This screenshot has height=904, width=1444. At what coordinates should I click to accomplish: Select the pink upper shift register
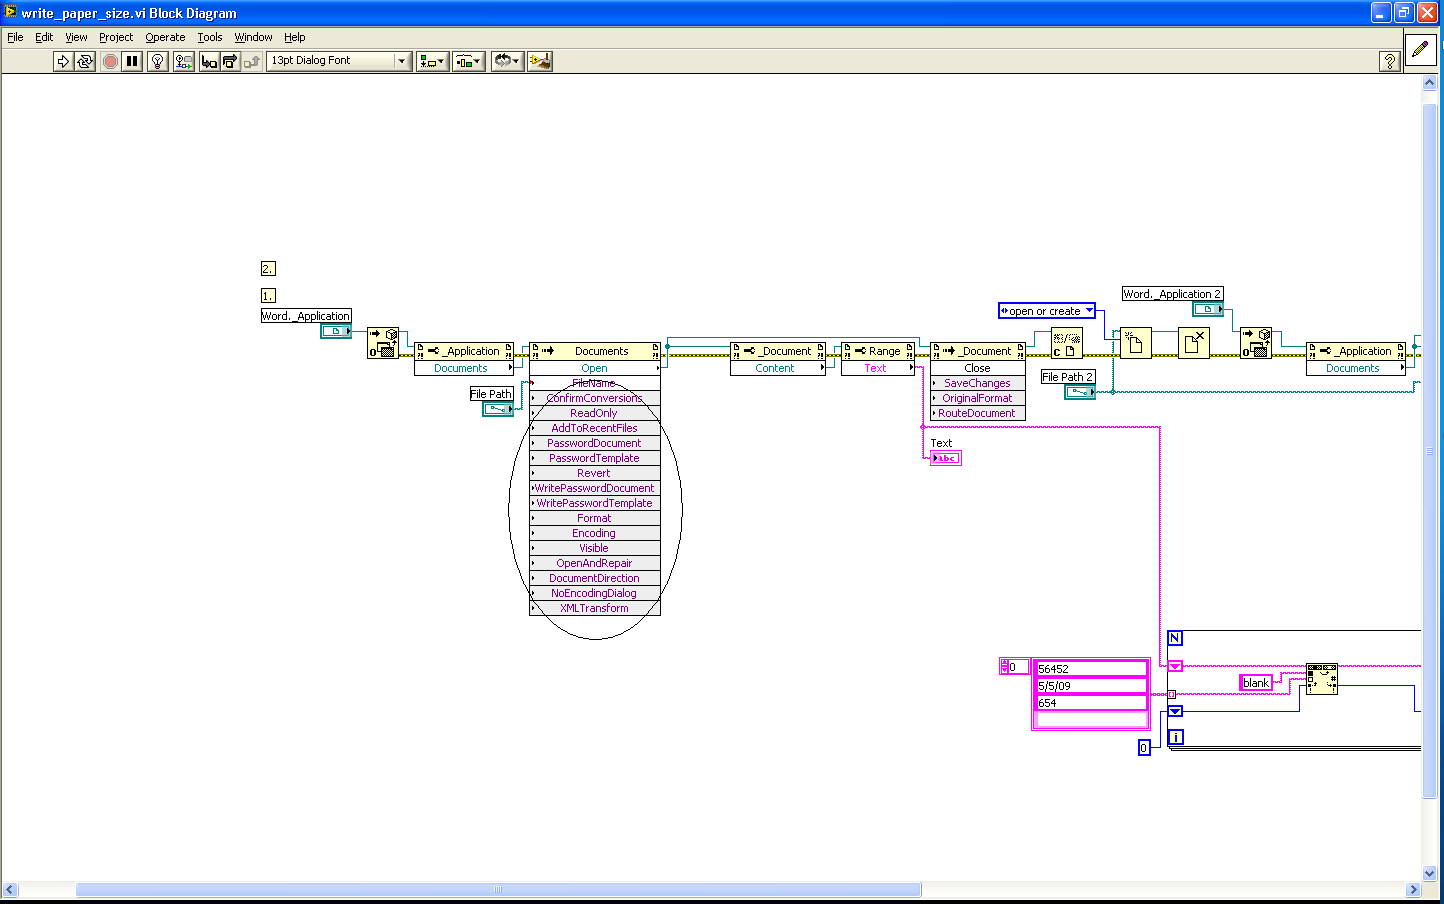coord(1175,666)
